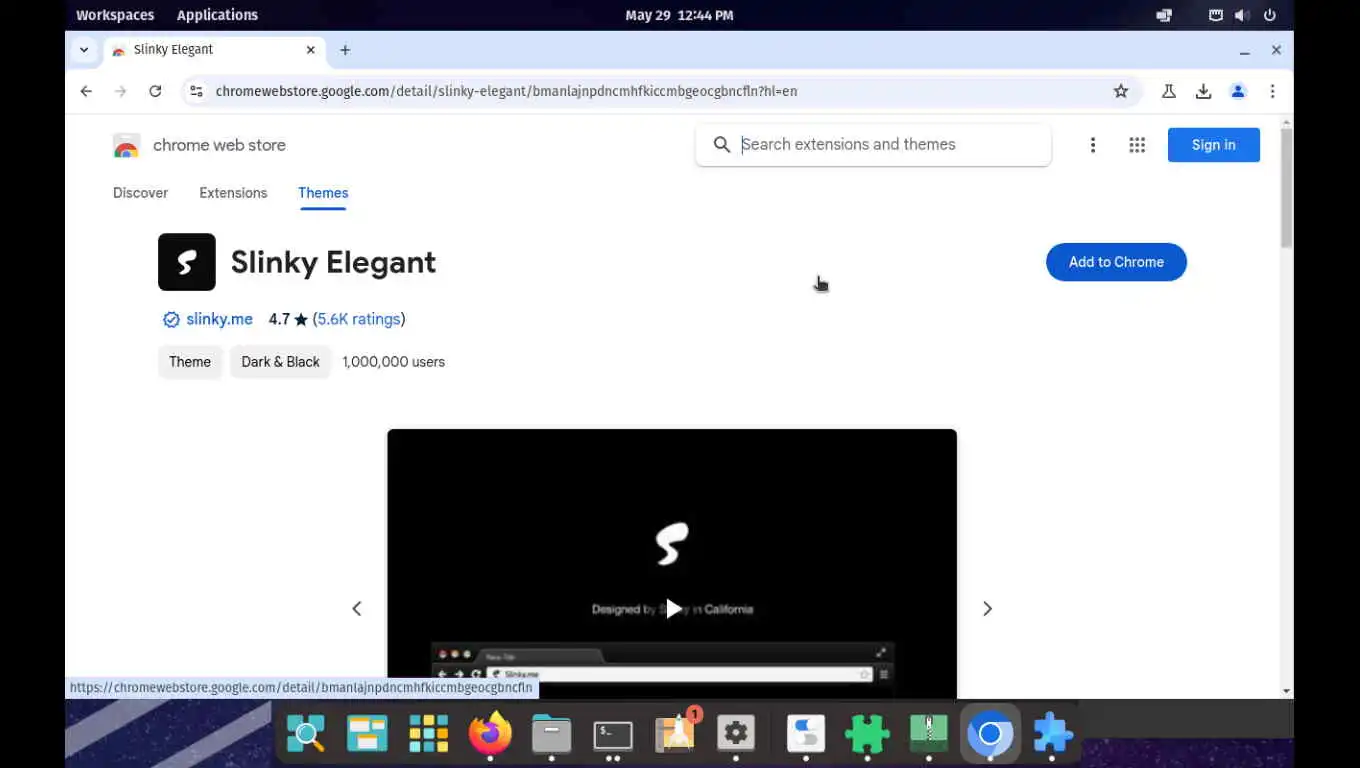
Task: Show the next preview image with the right arrow
Action: point(987,608)
